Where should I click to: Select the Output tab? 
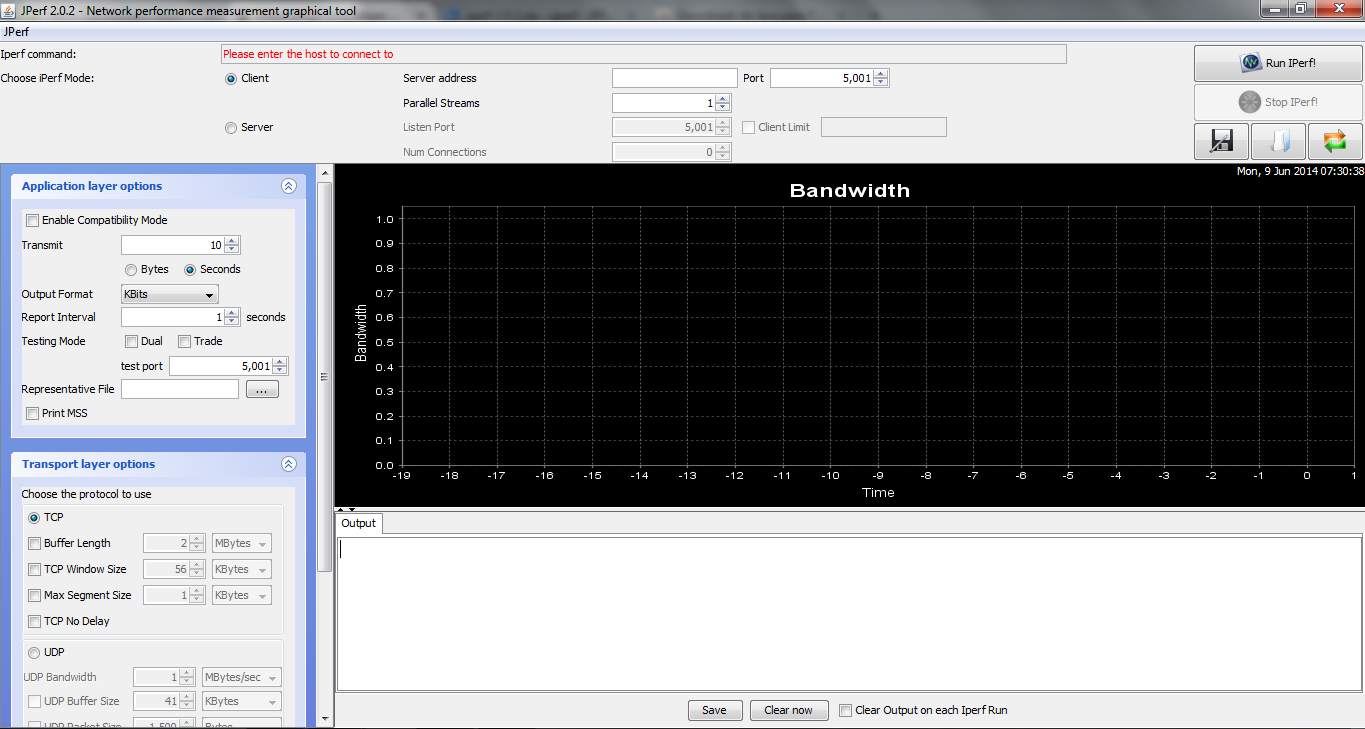click(359, 523)
